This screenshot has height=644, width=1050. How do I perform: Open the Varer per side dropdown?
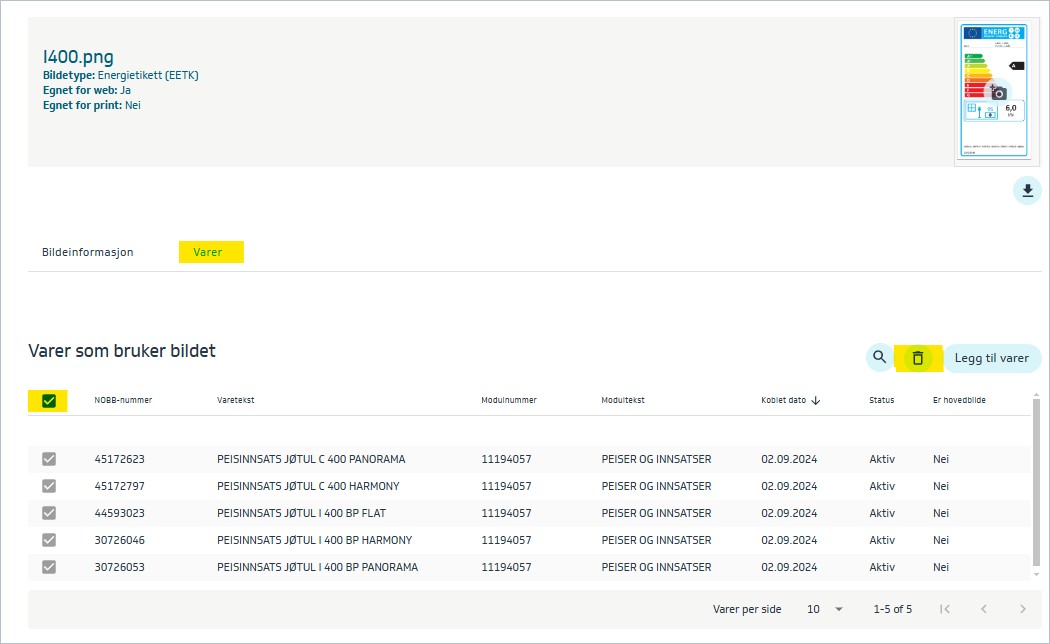(x=826, y=609)
